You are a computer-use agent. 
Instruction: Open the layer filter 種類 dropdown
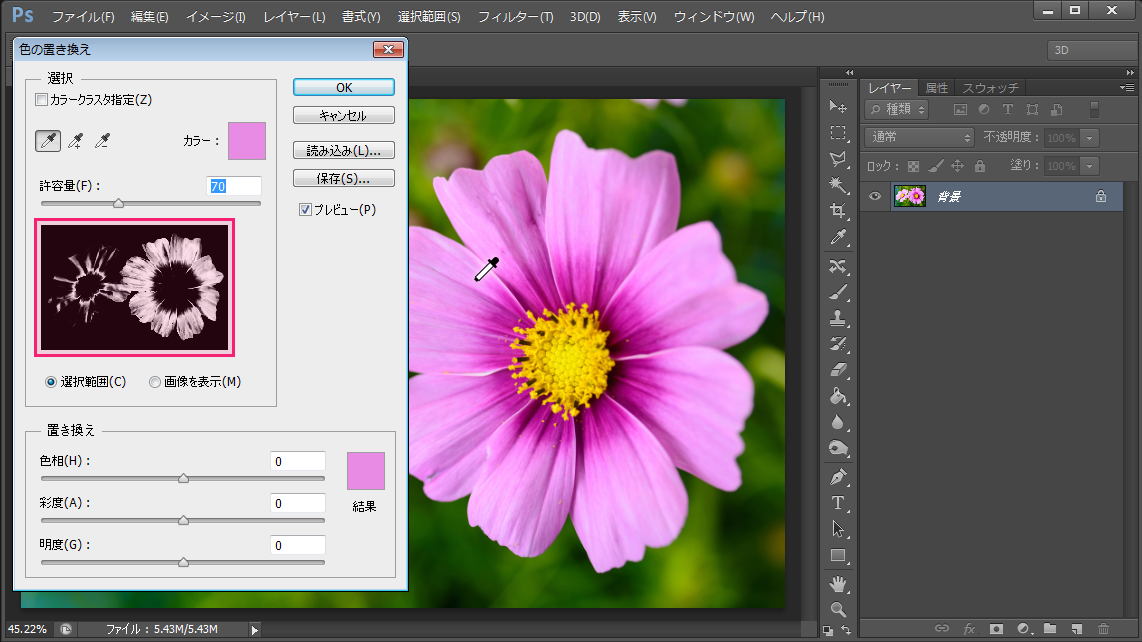coord(897,109)
